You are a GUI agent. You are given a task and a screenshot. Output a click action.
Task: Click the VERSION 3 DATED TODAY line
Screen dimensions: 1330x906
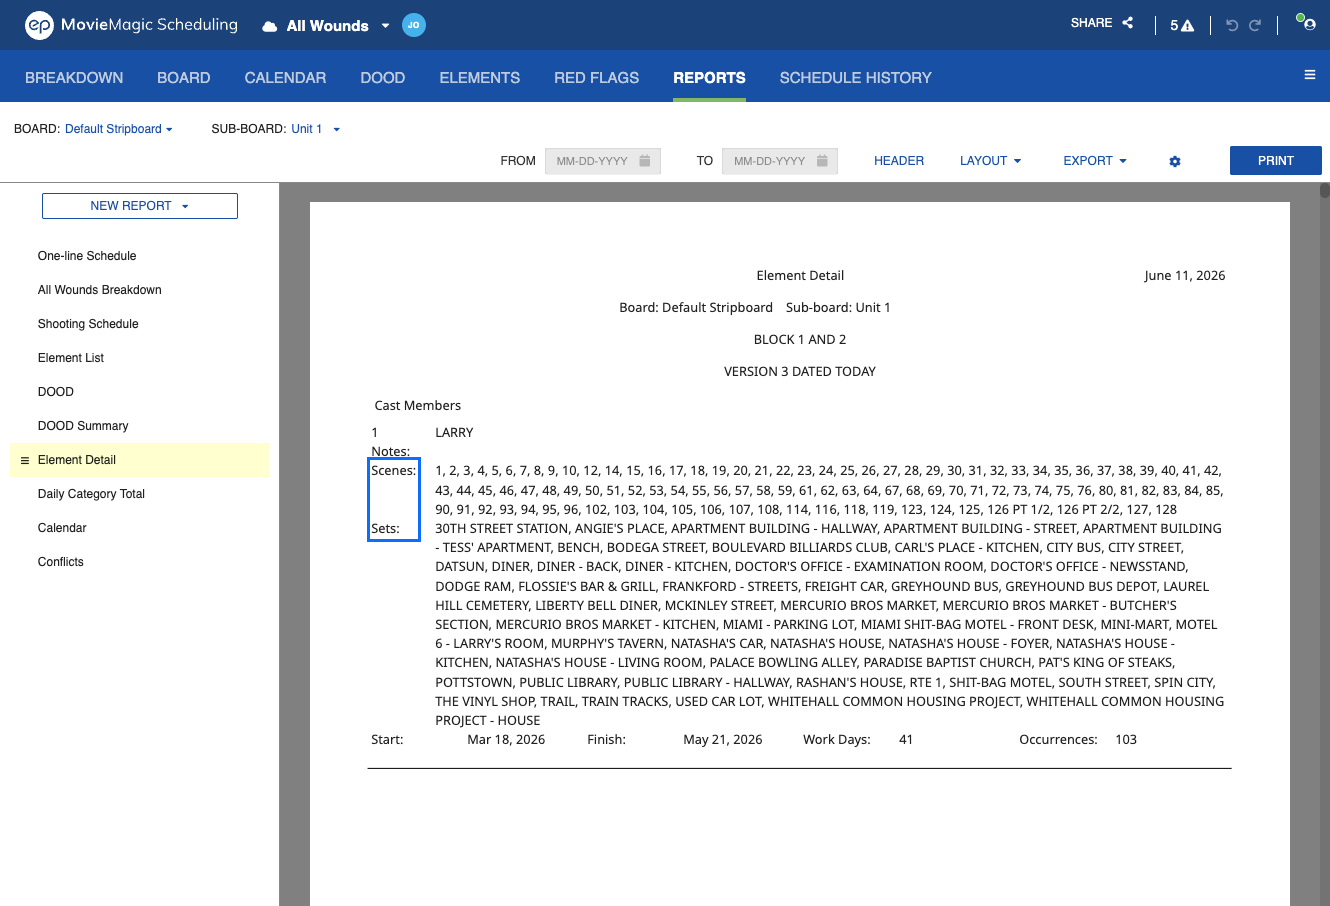click(x=800, y=372)
